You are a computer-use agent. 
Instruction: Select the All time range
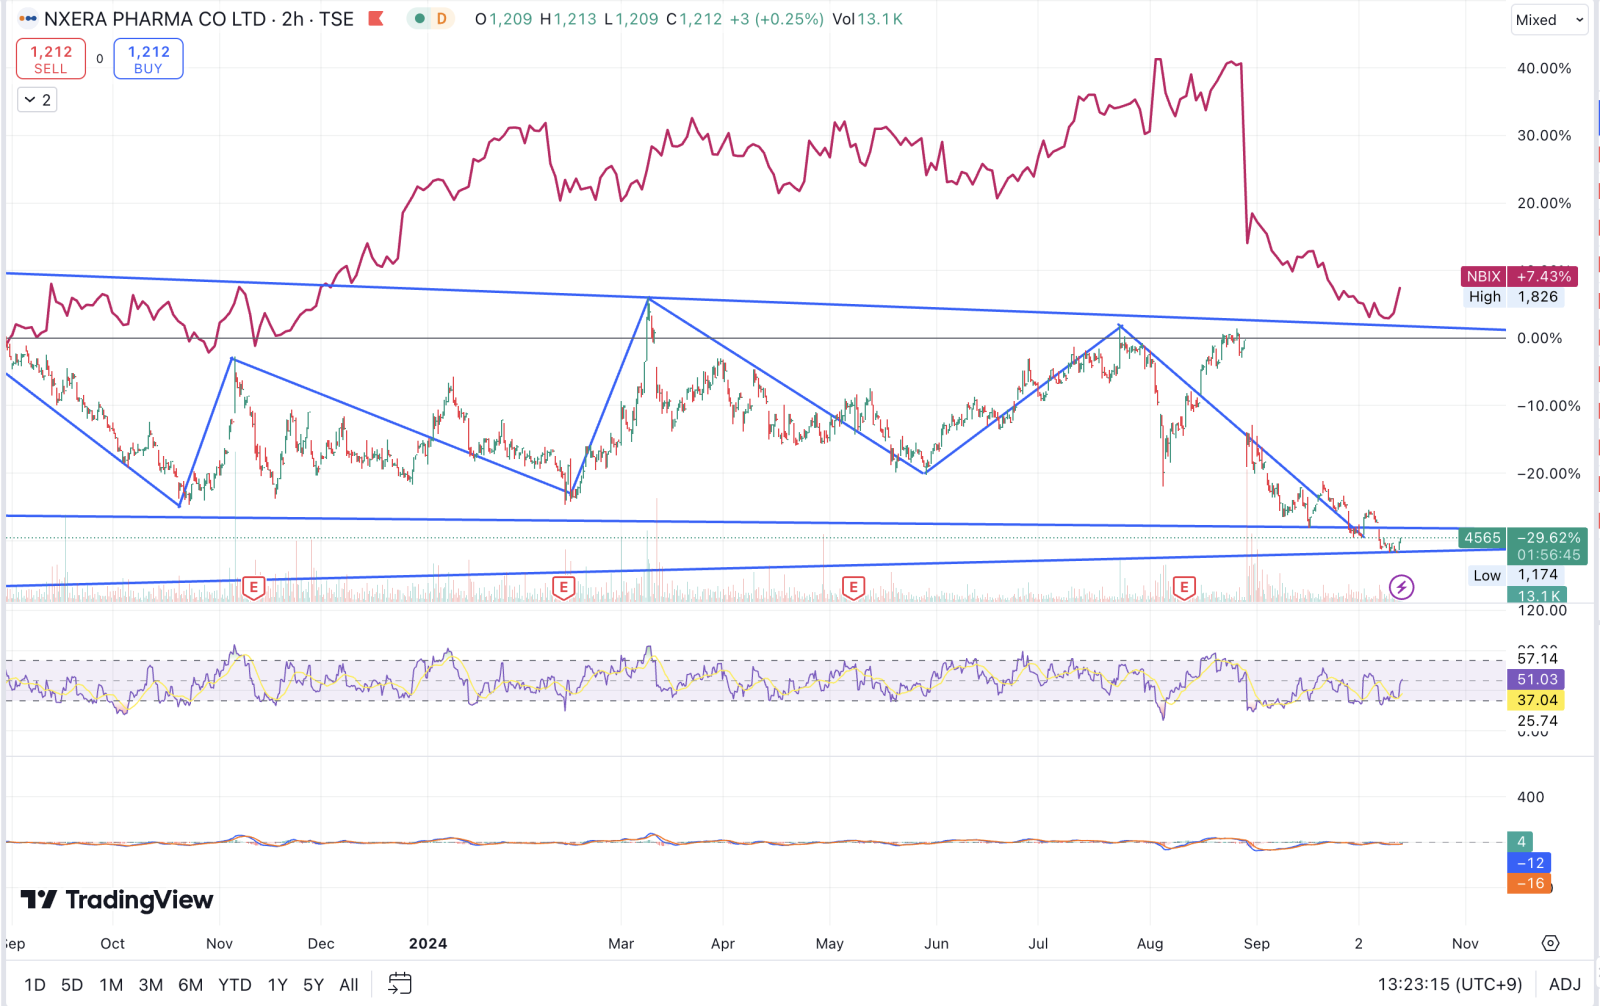click(349, 985)
